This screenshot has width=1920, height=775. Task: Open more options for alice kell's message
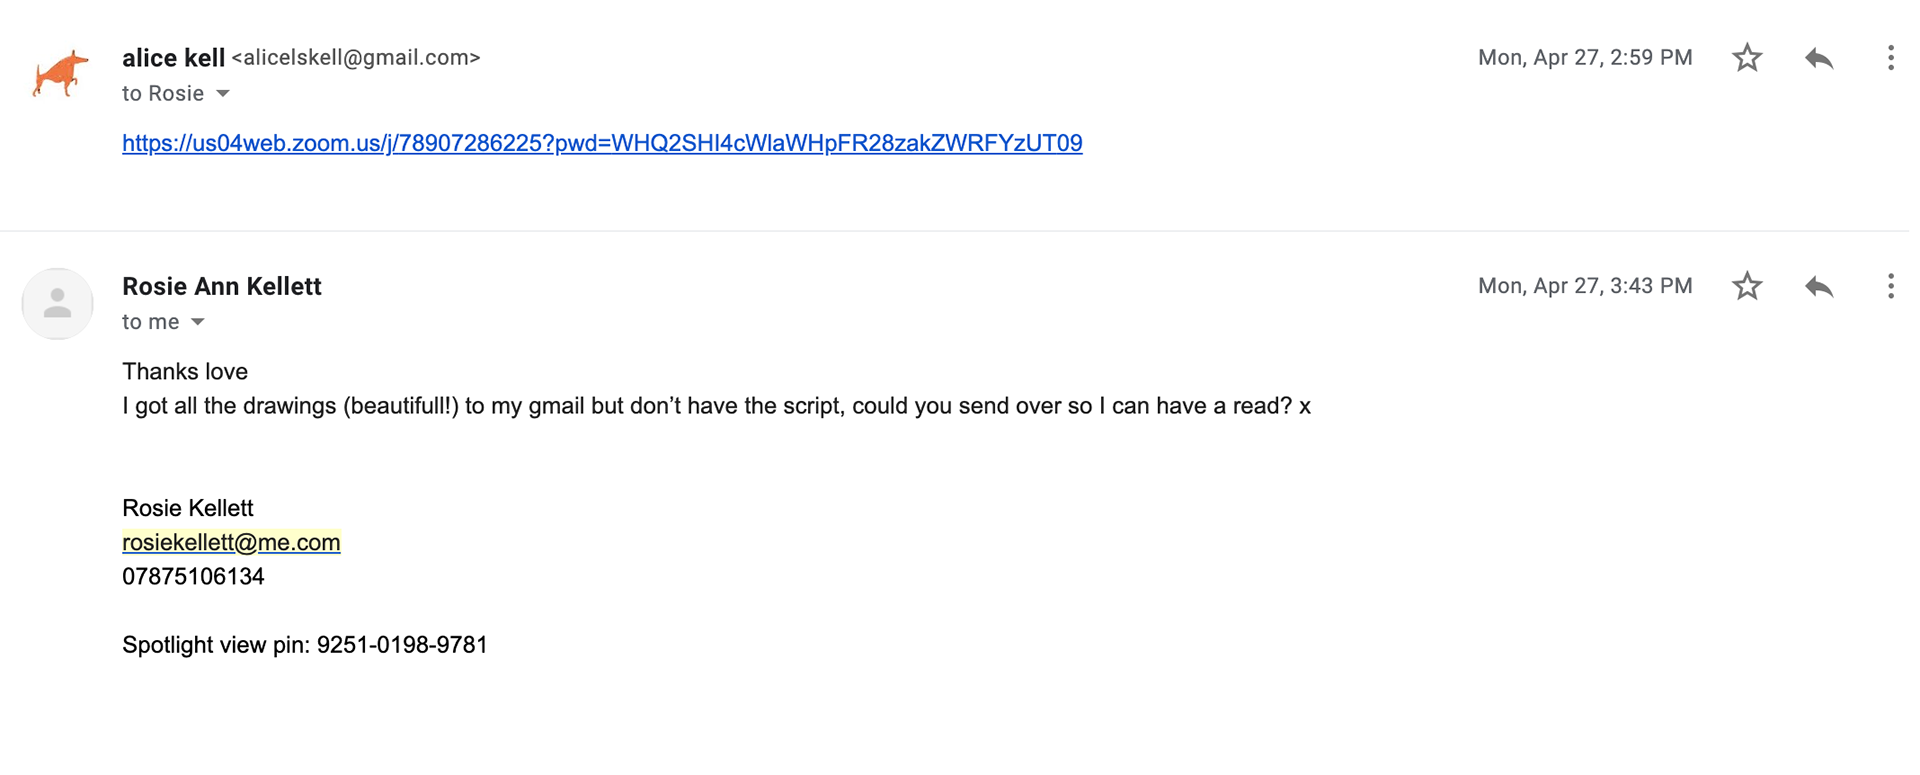coord(1890,58)
